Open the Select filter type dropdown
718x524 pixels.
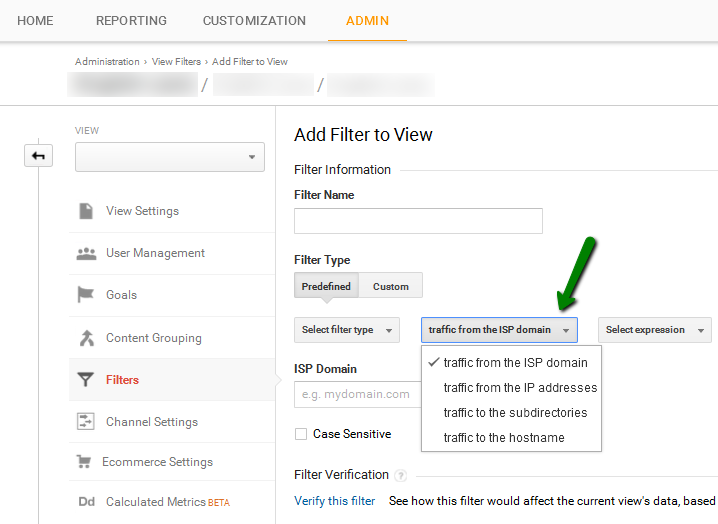click(x=347, y=330)
